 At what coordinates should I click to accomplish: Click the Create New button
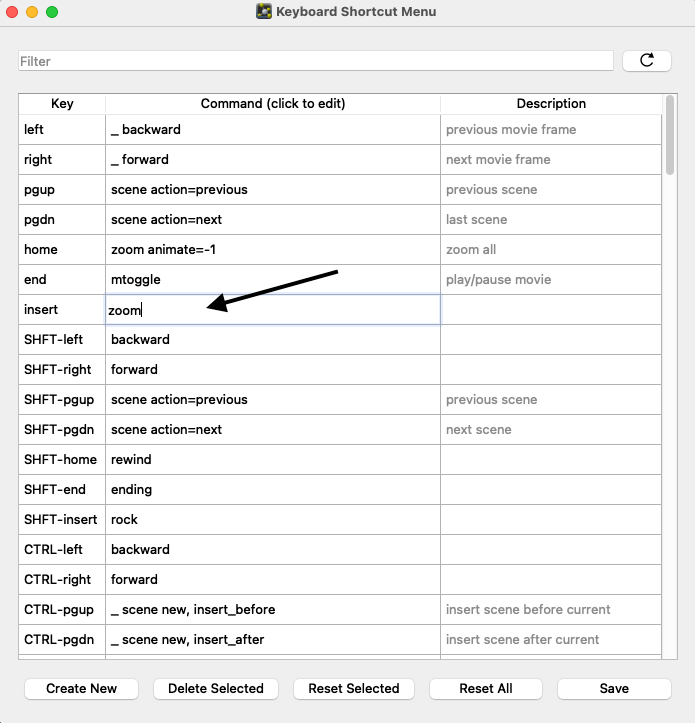click(x=81, y=688)
